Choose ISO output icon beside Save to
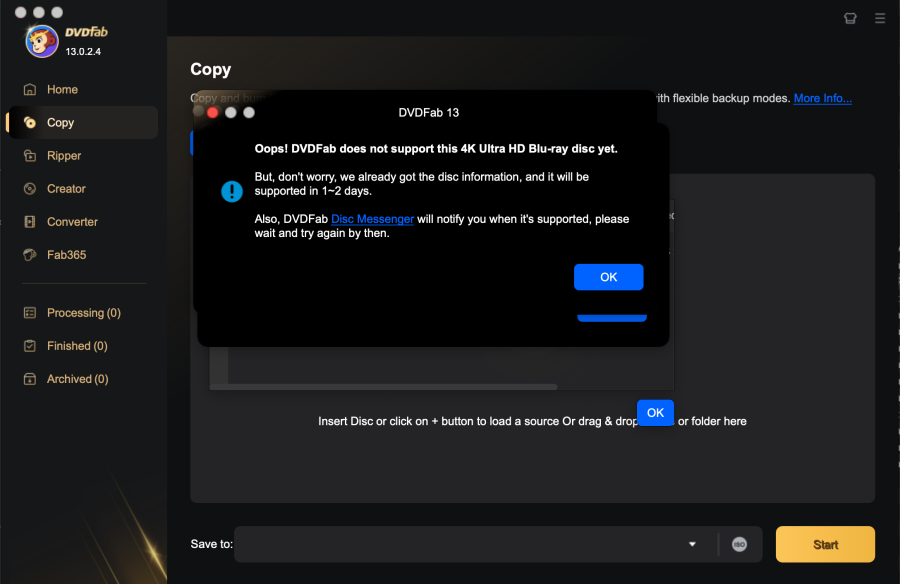 (x=739, y=544)
